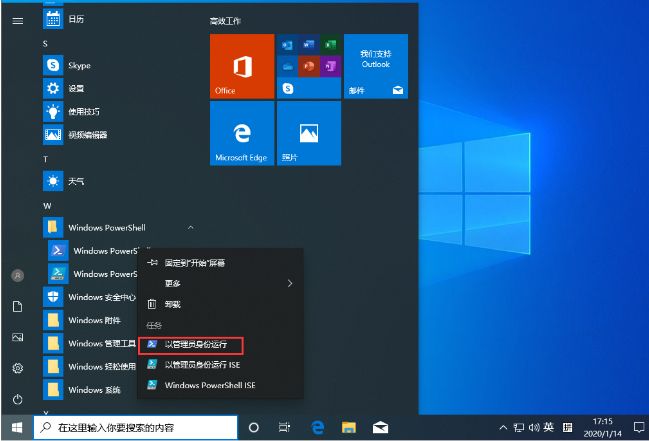Open the PowerPoint icon in the Office apps tile
This screenshot has width=649, height=441.
coord(309,66)
